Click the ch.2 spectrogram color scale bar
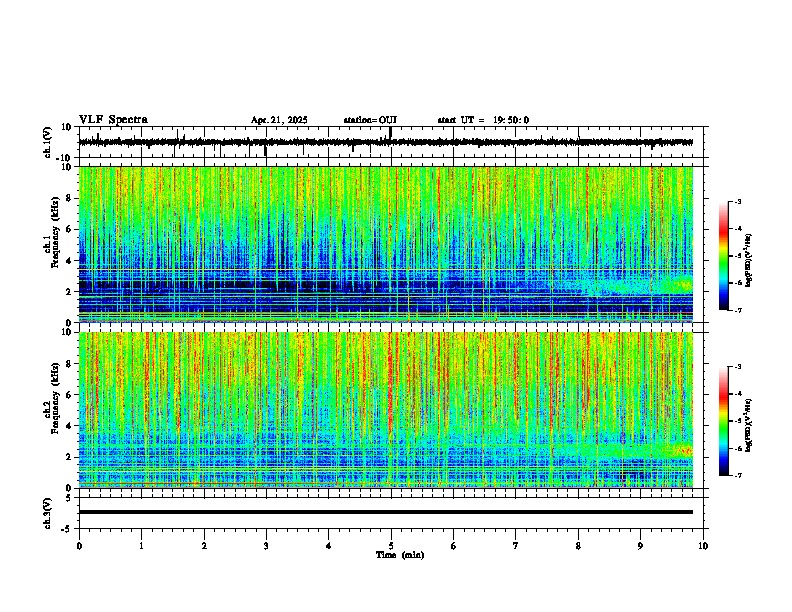 point(724,421)
